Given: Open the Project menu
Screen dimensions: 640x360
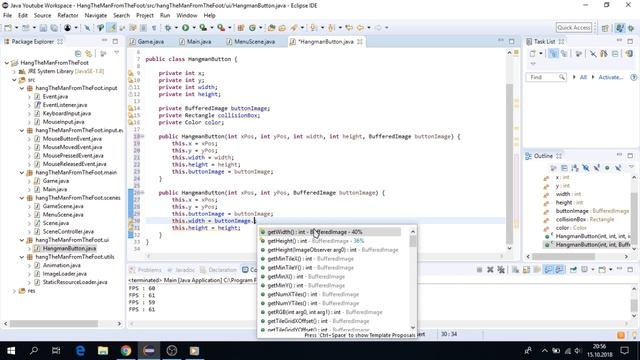Looking at the screenshot, I should pos(144,16).
